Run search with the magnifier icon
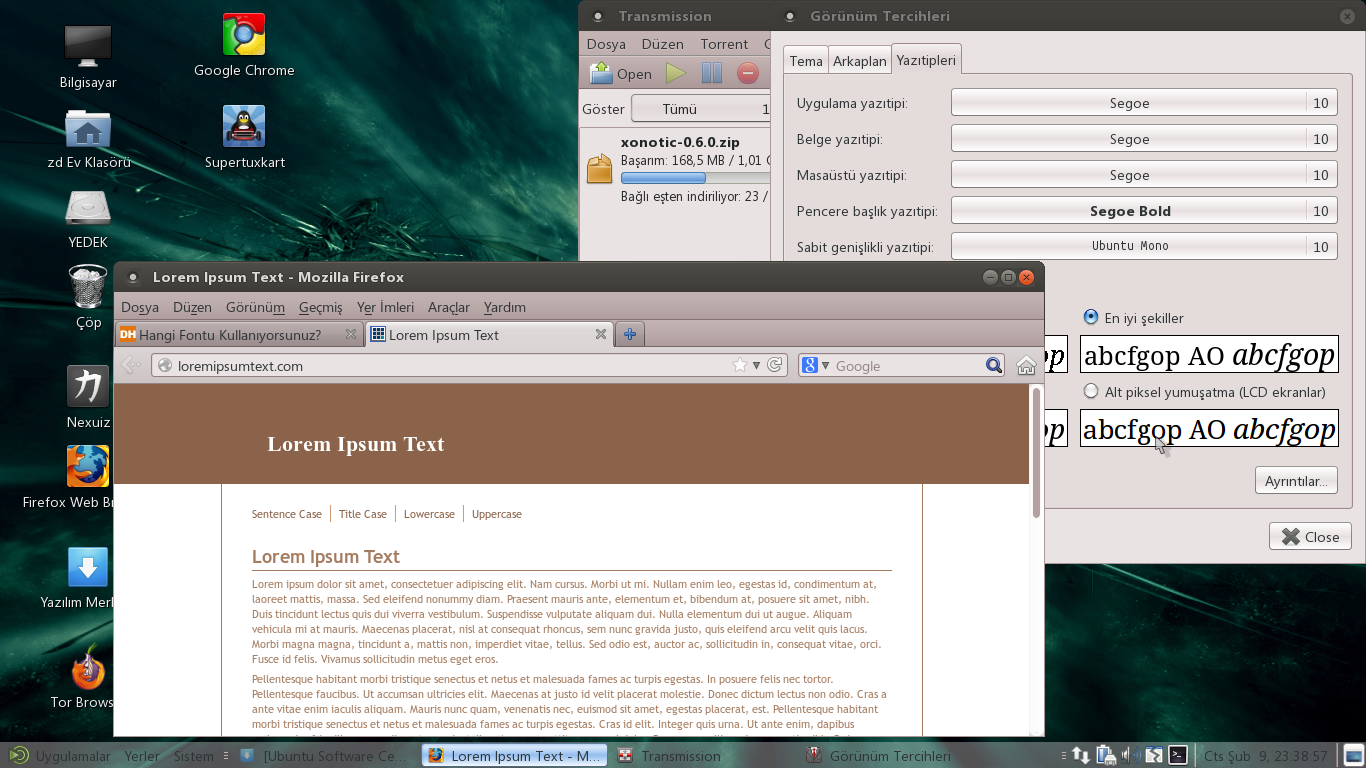The width and height of the screenshot is (1366, 768). click(994, 365)
